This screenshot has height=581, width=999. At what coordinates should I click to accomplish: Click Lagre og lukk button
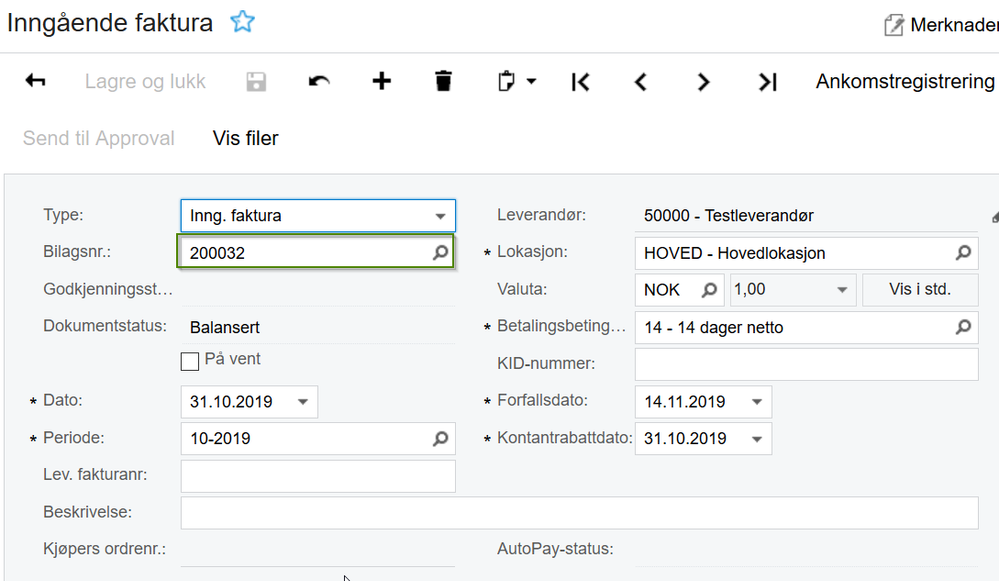(145, 82)
